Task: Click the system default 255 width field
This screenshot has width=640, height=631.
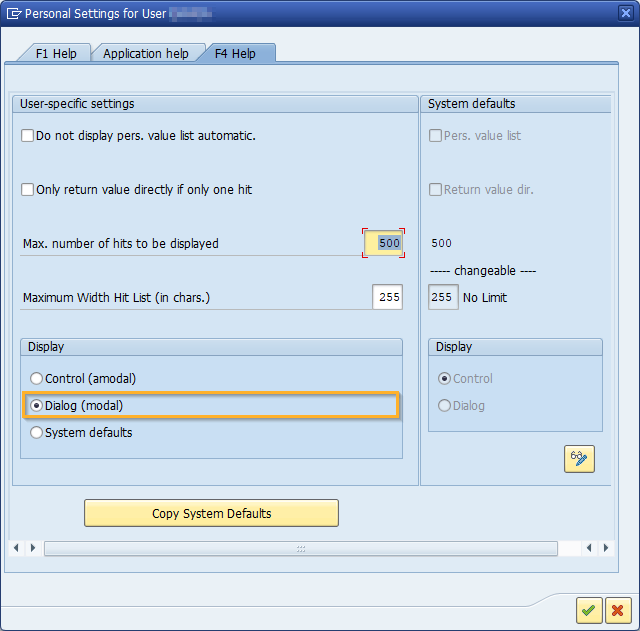Action: click(x=443, y=297)
